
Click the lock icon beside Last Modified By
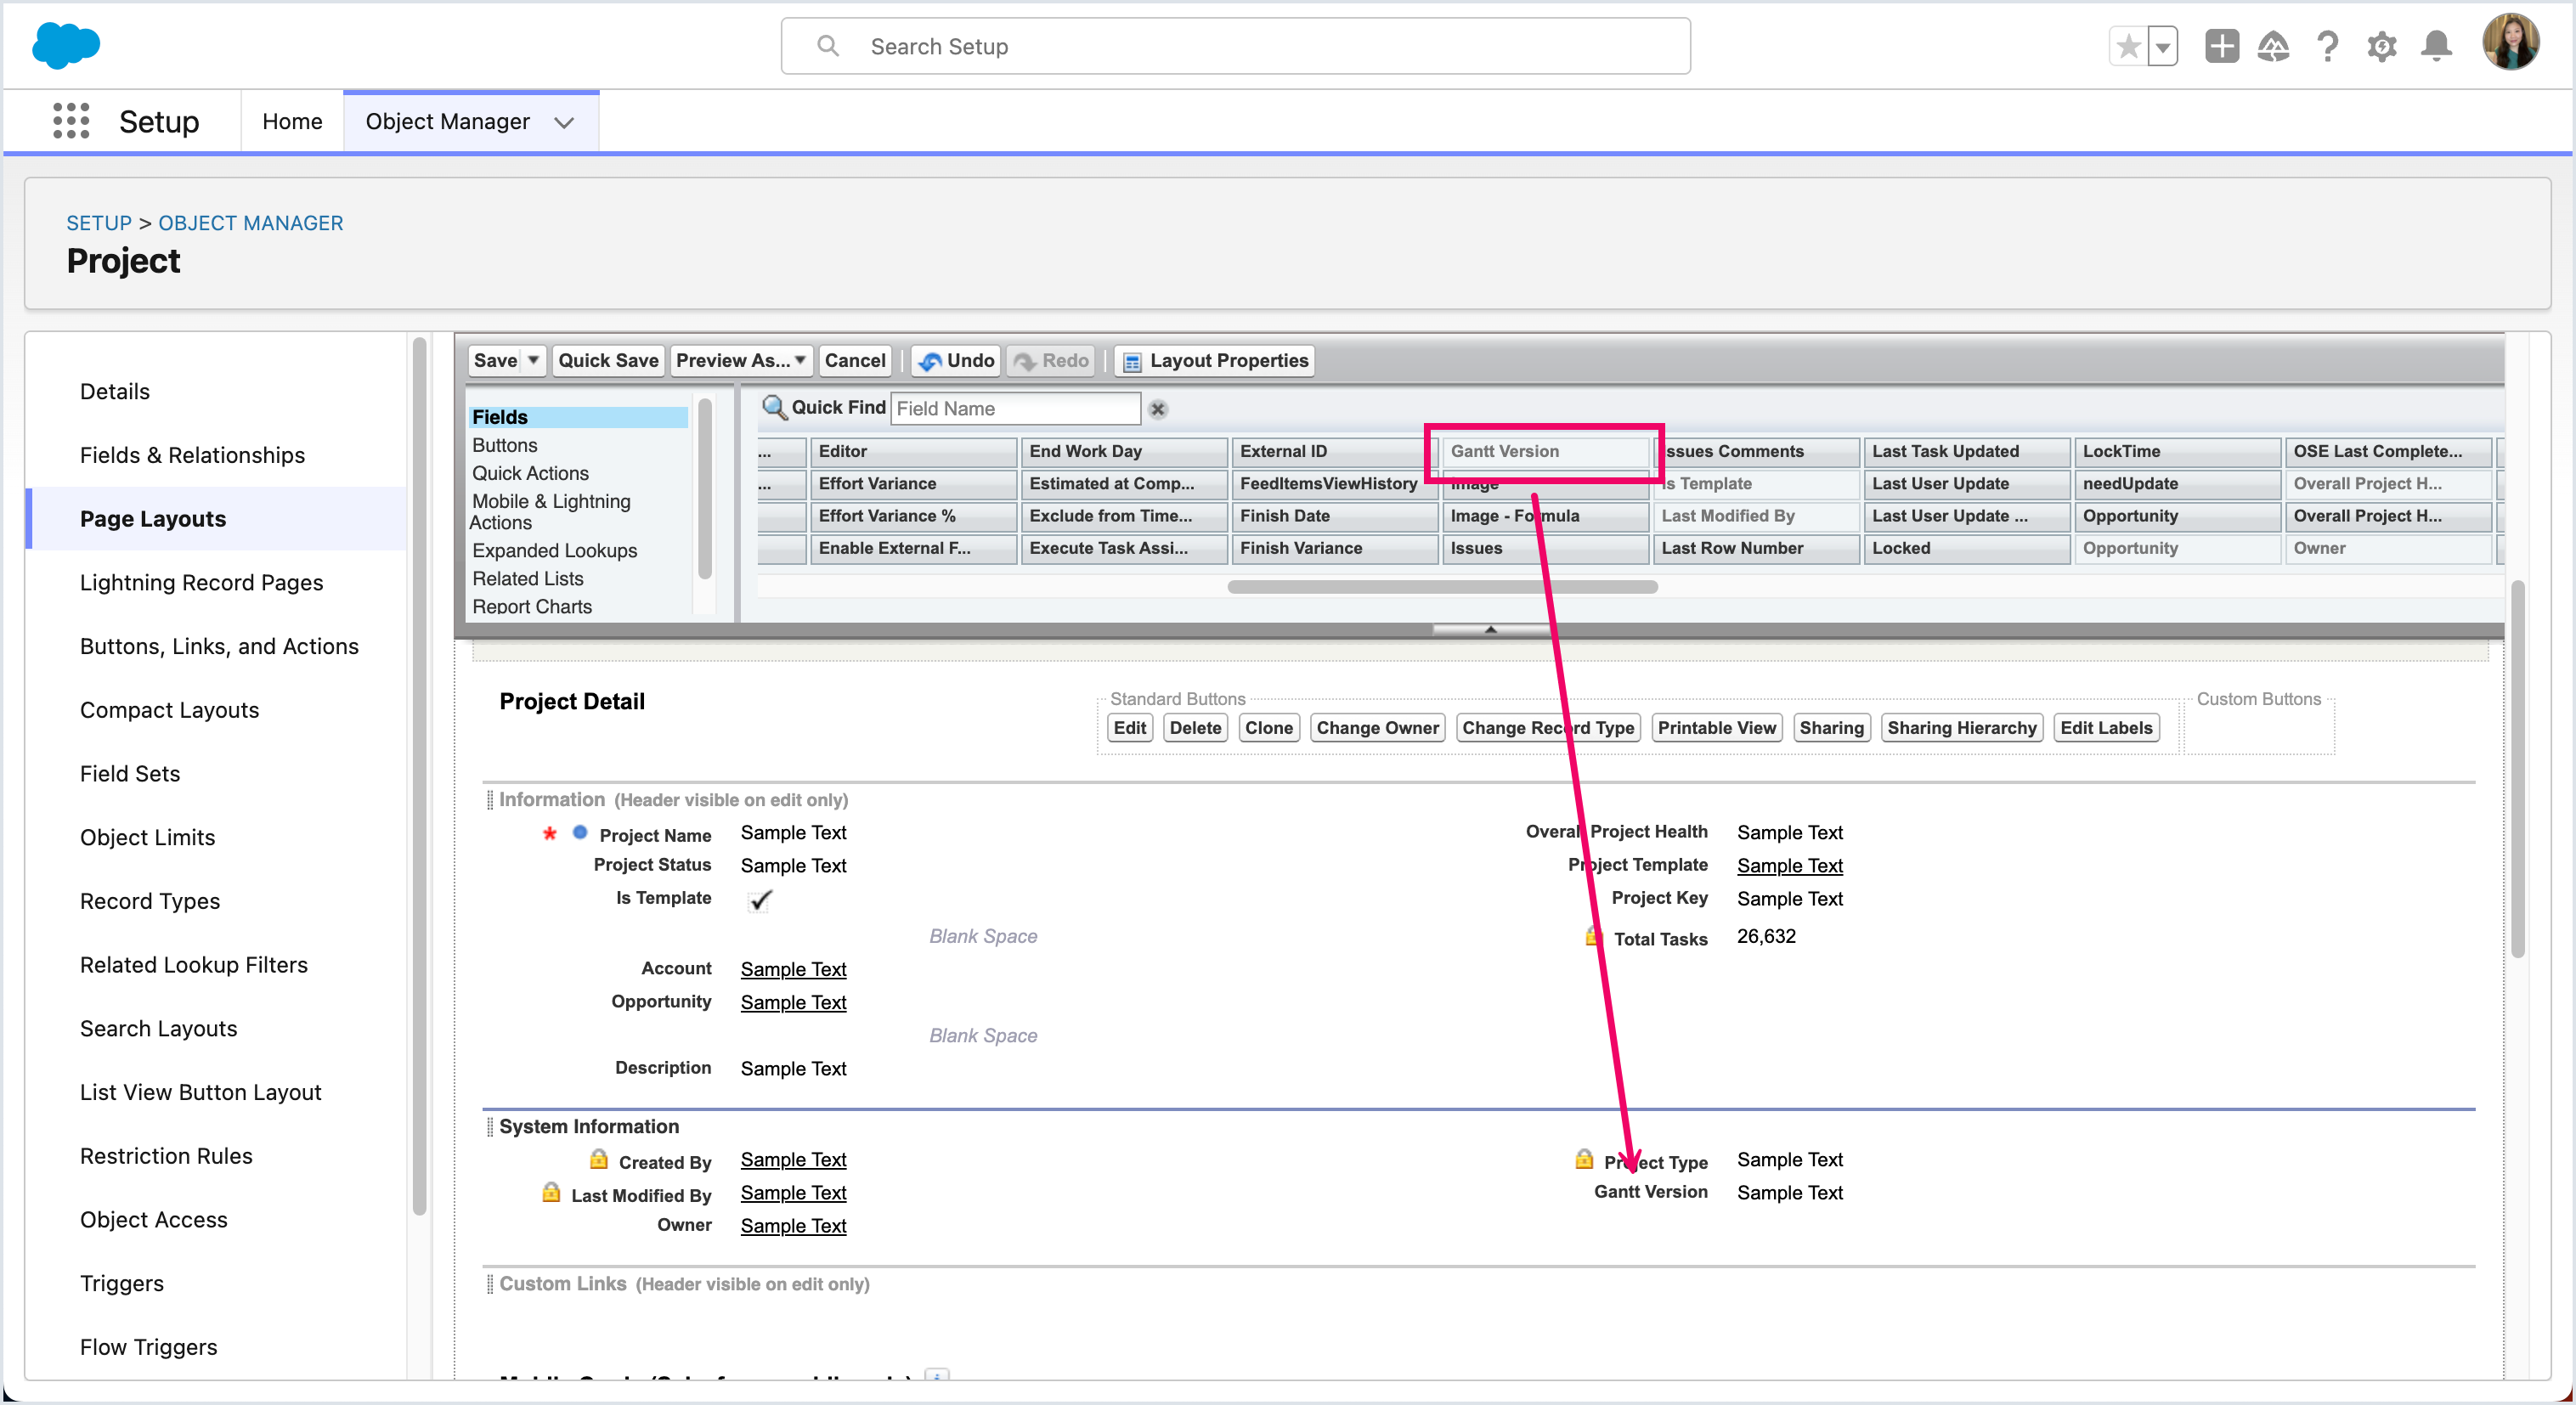(551, 1192)
